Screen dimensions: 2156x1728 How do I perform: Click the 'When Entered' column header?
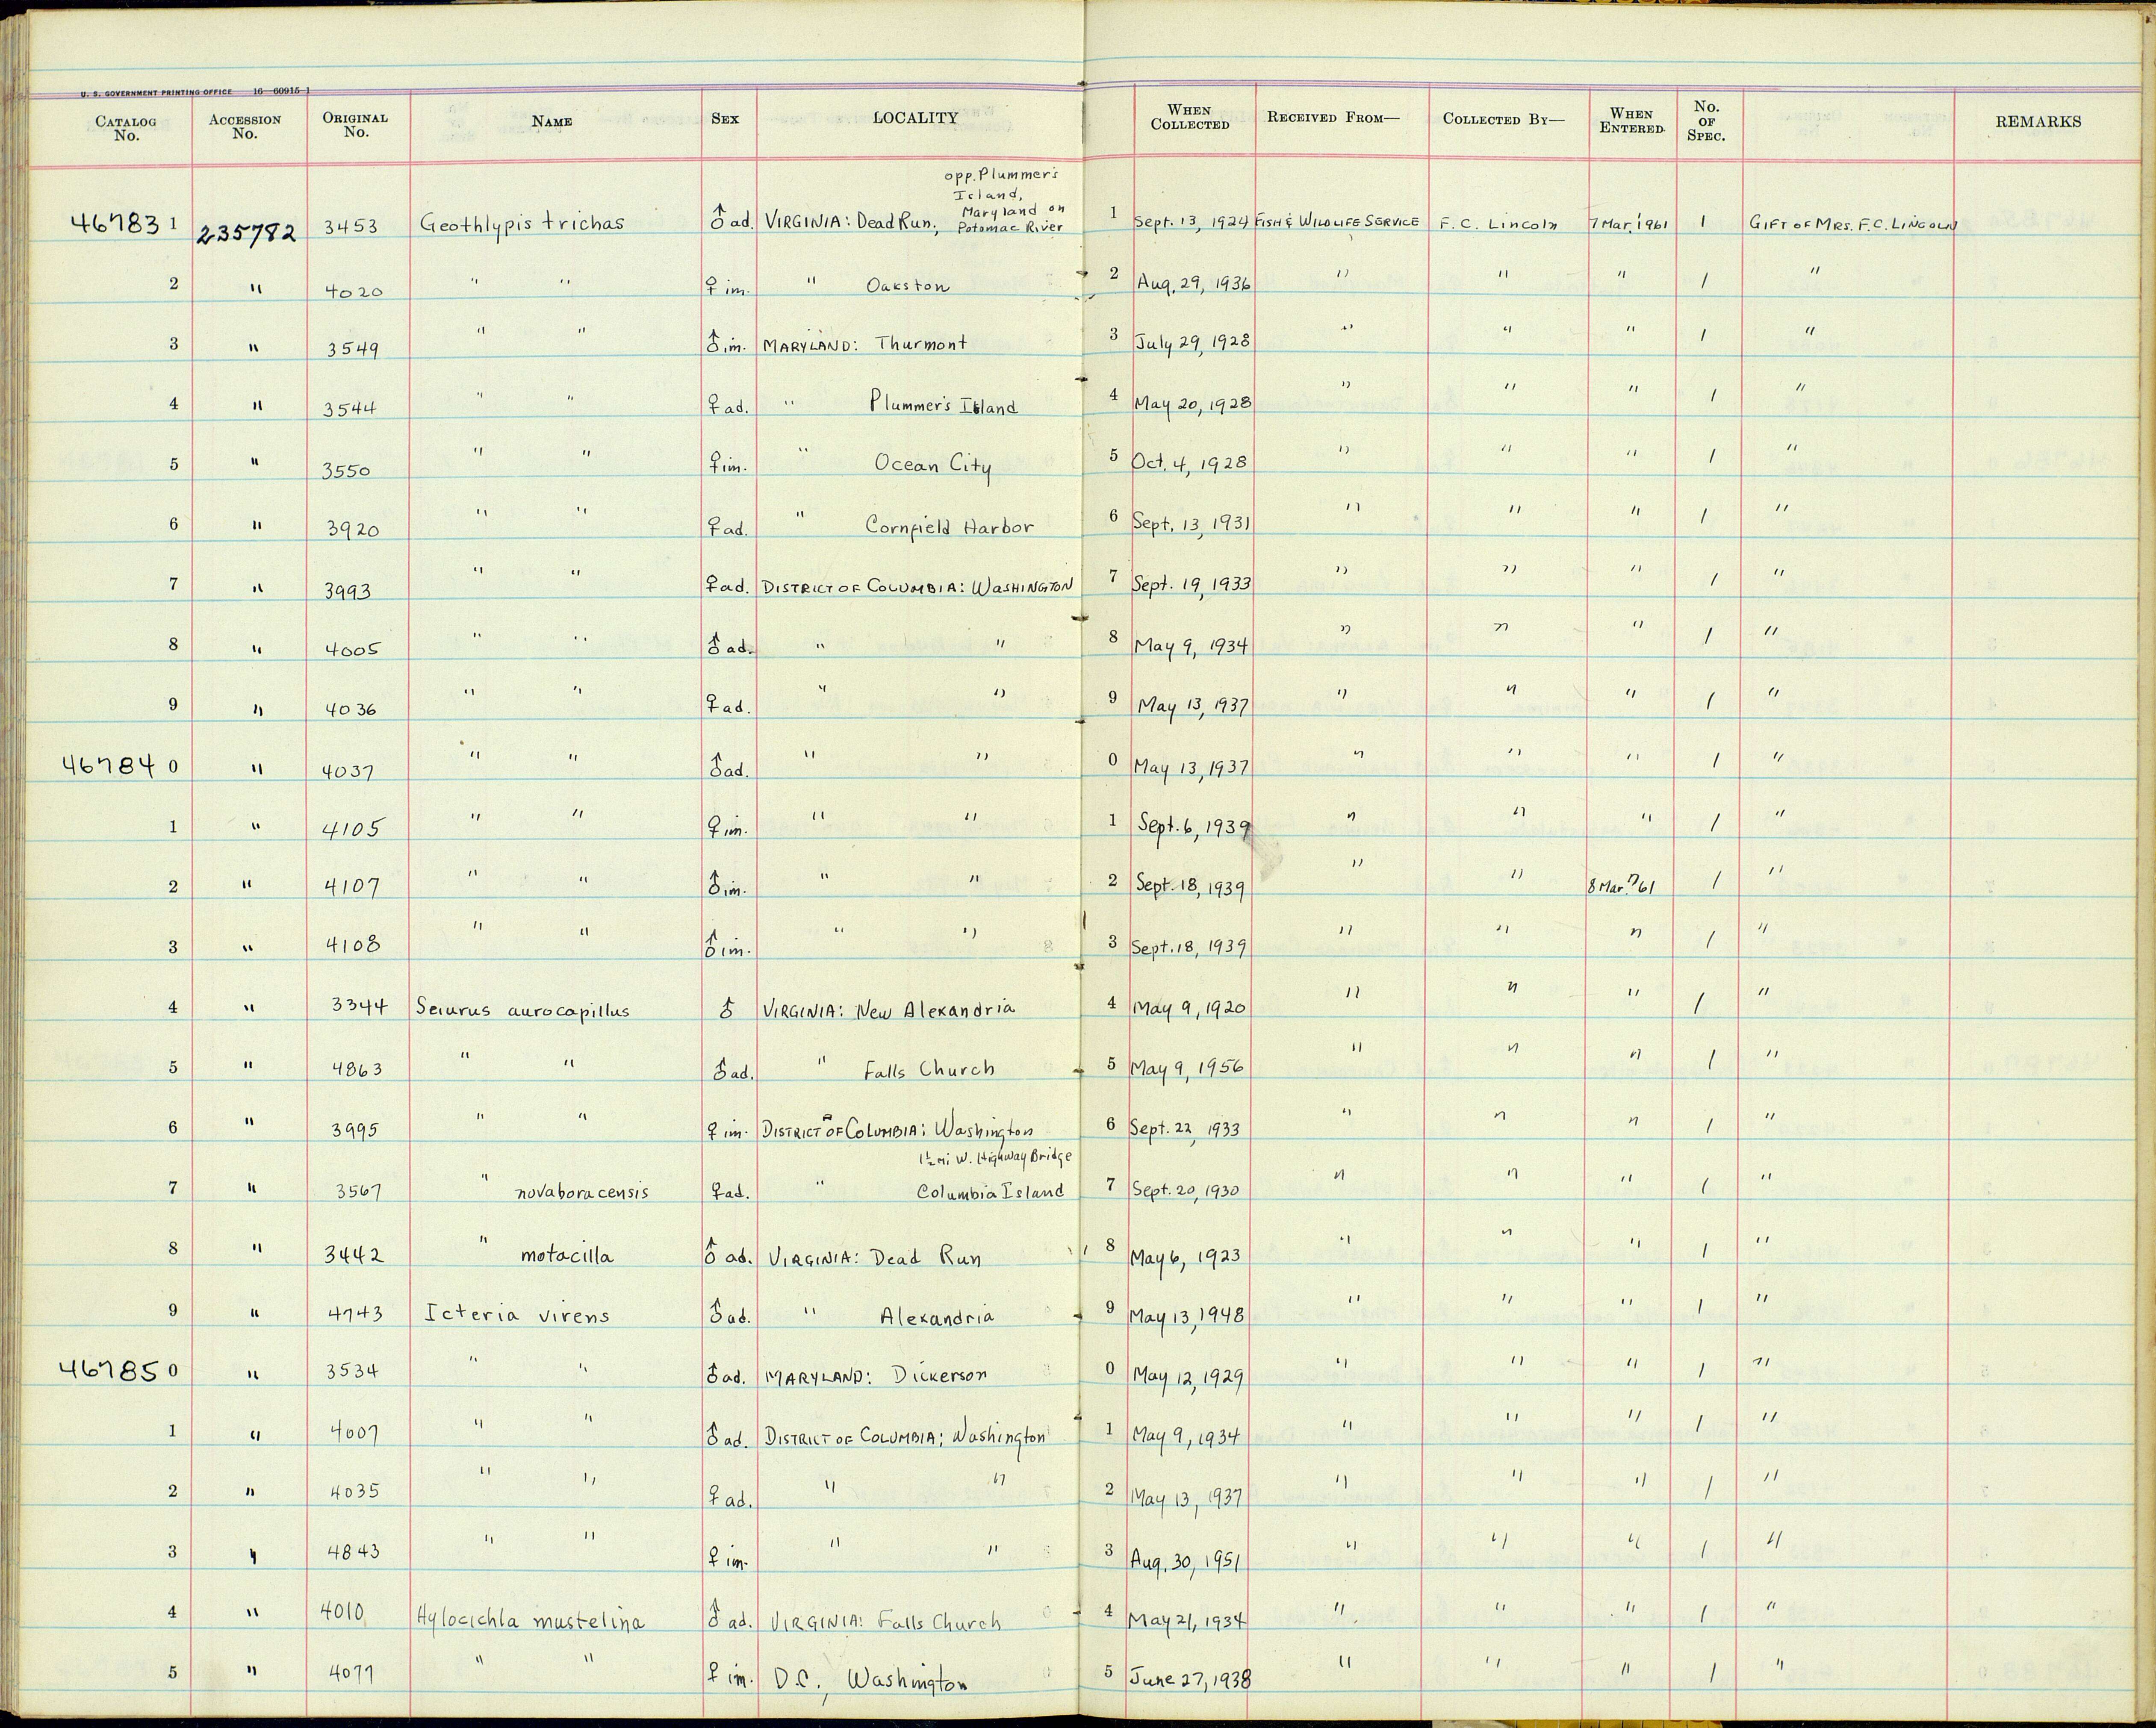[x=1632, y=120]
